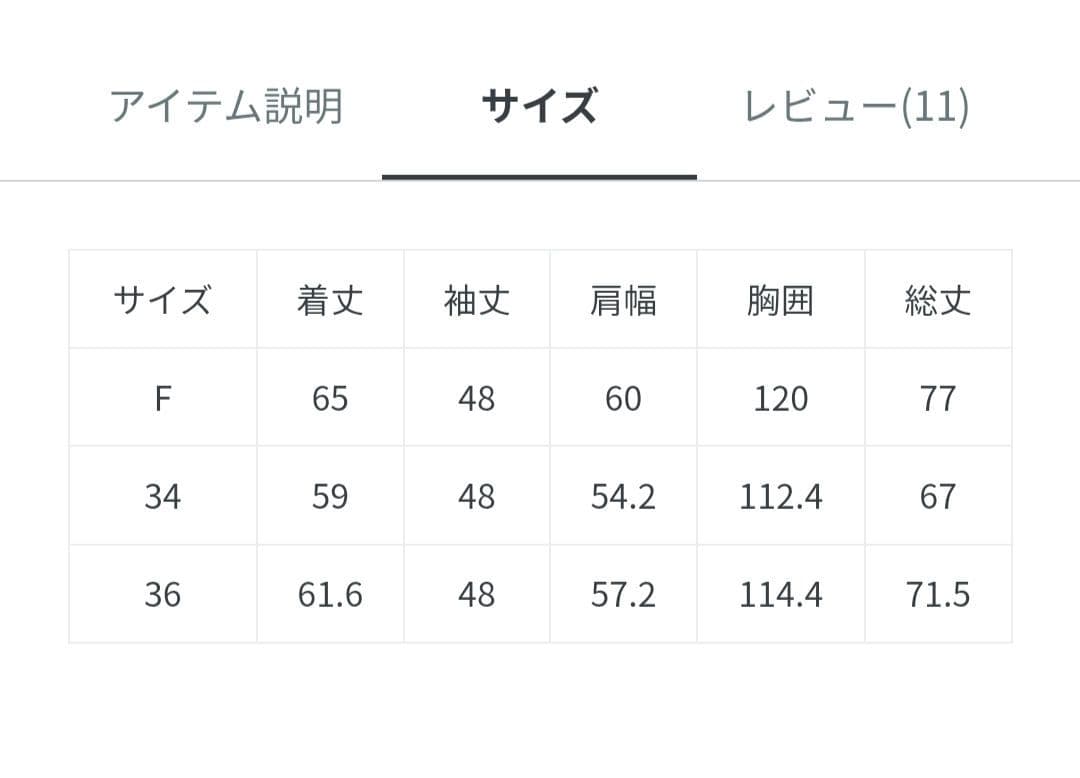This screenshot has height=778, width=1080.
Task: Click the 肩幅 value 54.2 for size 34
Action: pos(623,496)
